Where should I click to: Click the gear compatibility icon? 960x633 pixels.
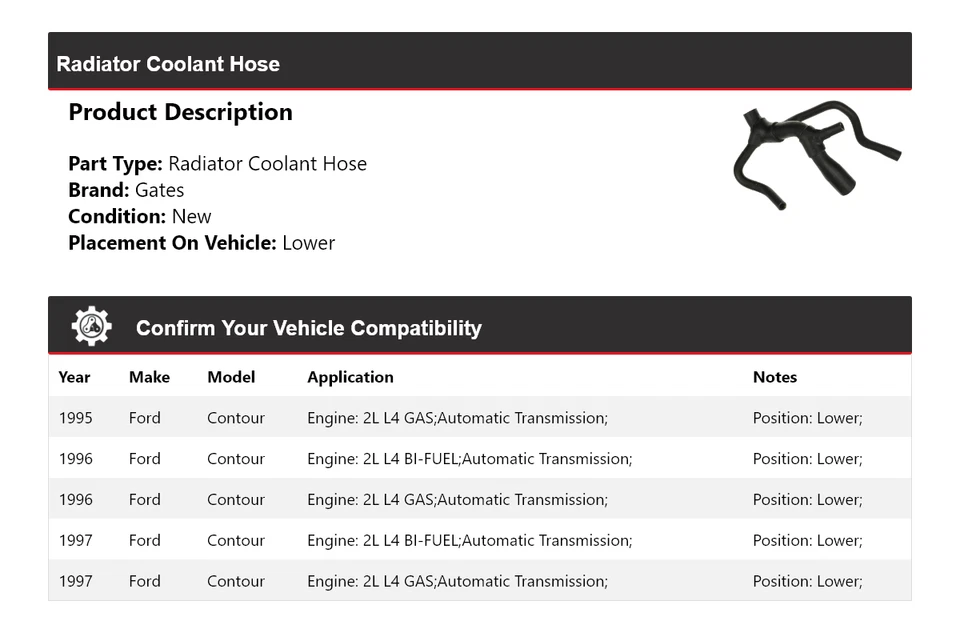91,327
